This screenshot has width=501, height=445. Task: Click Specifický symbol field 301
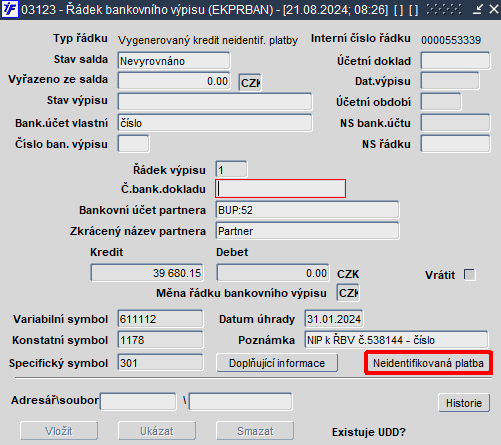click(x=160, y=363)
